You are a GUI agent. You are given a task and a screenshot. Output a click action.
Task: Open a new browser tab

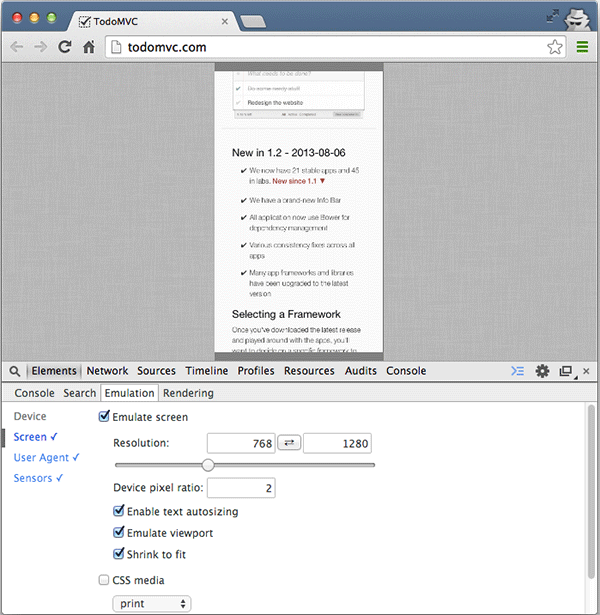coord(253,22)
